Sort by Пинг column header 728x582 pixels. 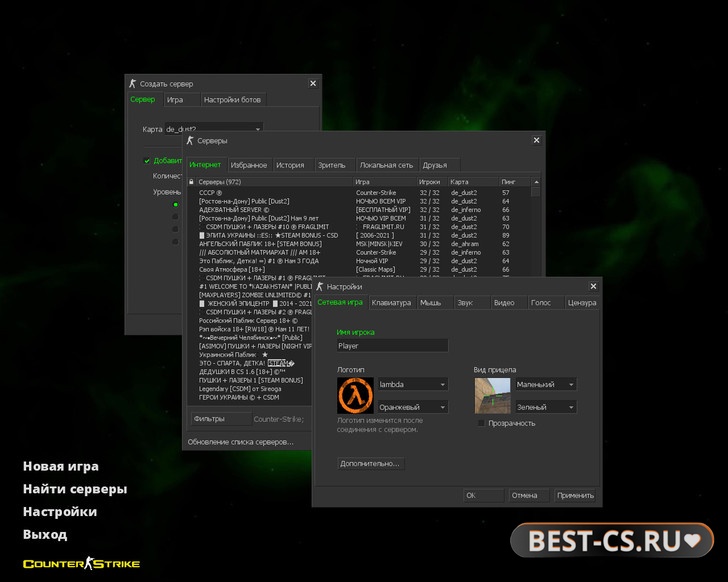[514, 182]
